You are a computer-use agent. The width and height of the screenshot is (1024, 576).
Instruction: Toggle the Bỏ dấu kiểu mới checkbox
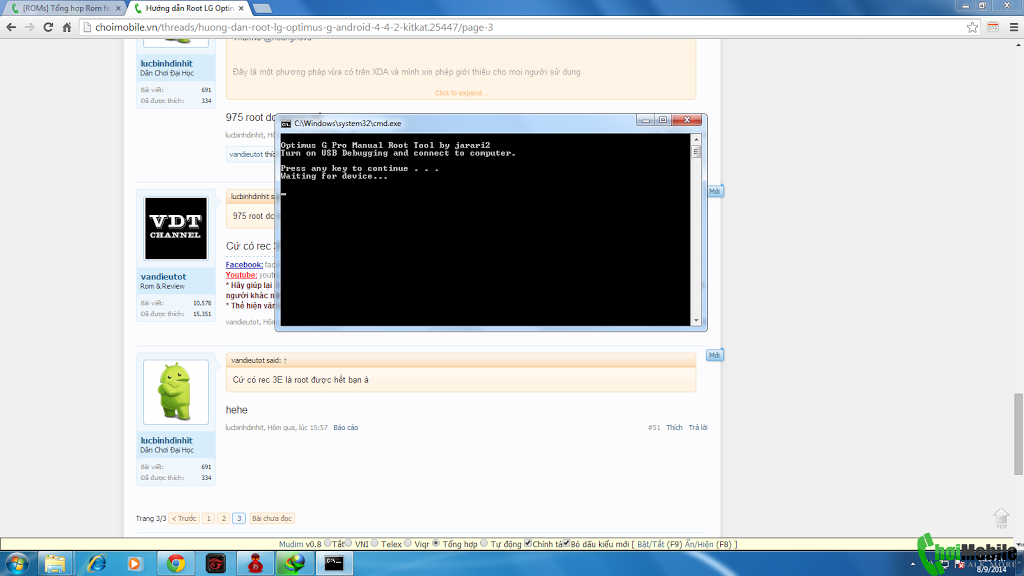[566, 543]
